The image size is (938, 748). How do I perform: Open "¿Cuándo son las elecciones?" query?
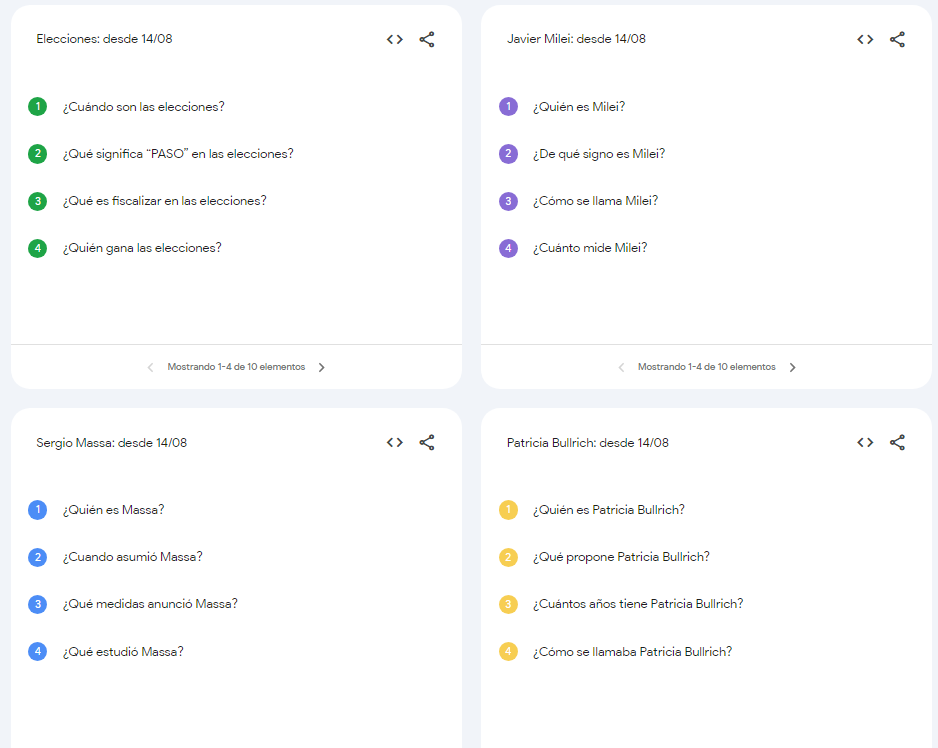143,107
